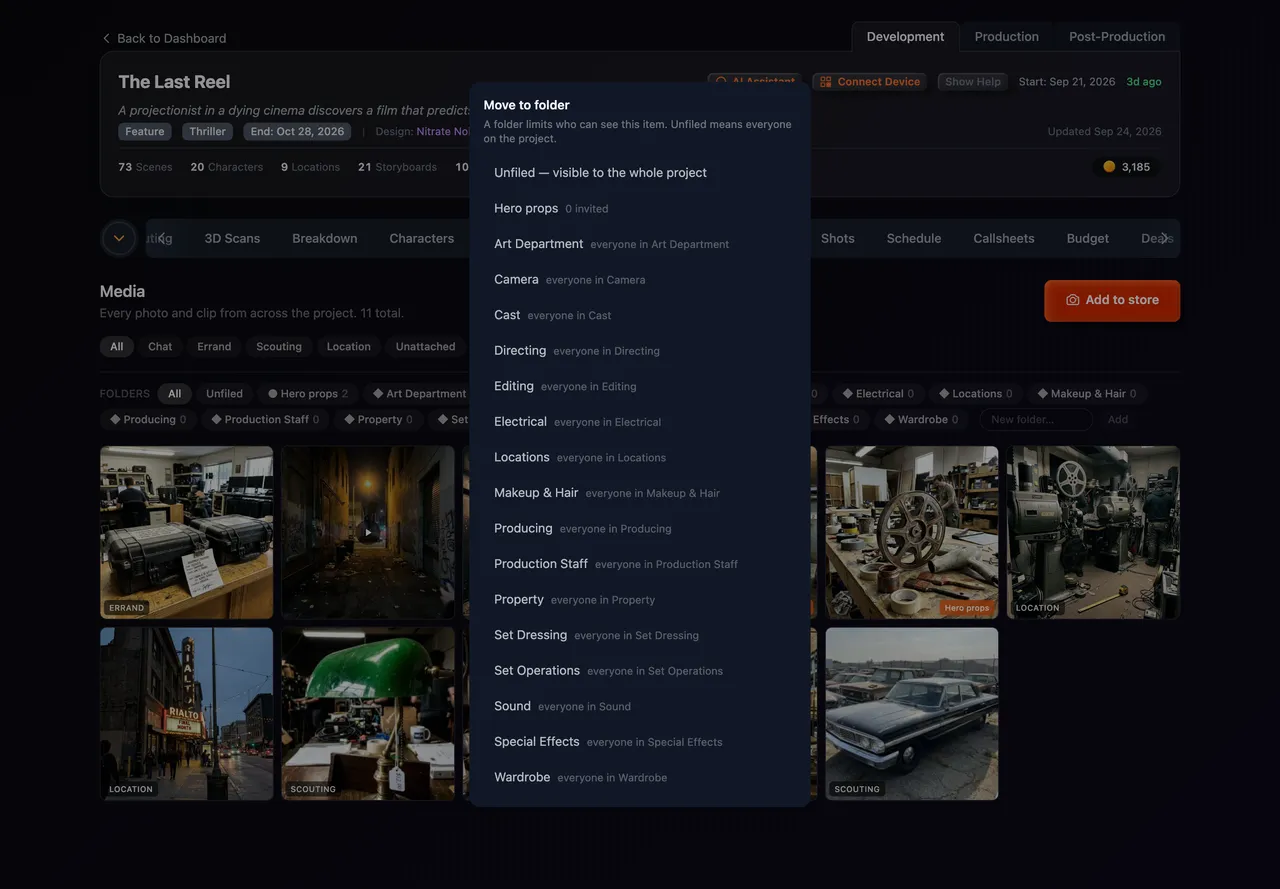Click the diamond icon on the Electrical folder chip
The image size is (1280, 889).
(847, 394)
